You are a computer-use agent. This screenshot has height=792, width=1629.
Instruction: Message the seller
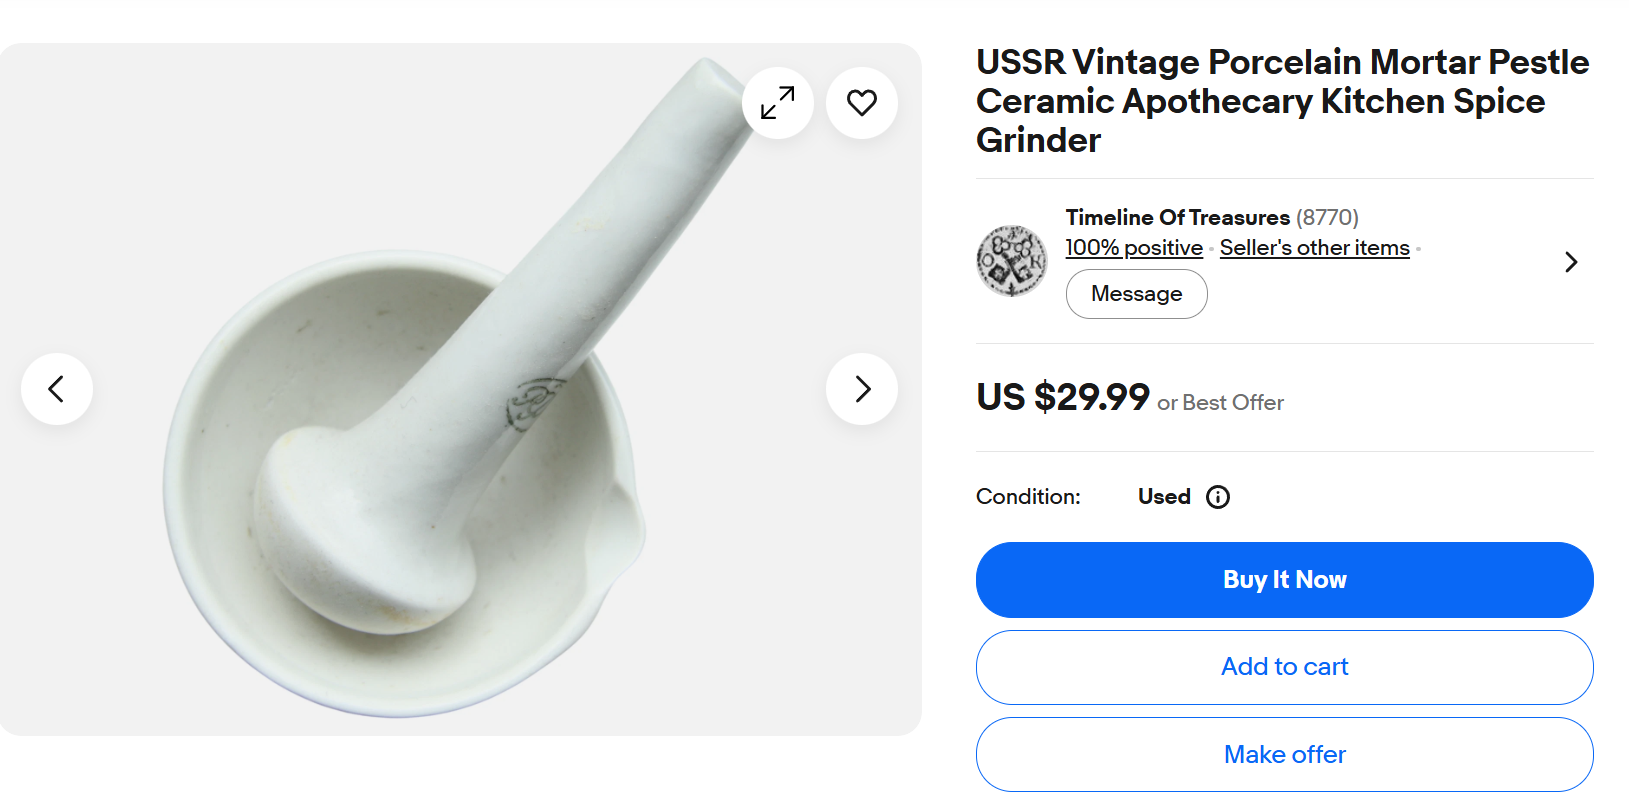1137,294
